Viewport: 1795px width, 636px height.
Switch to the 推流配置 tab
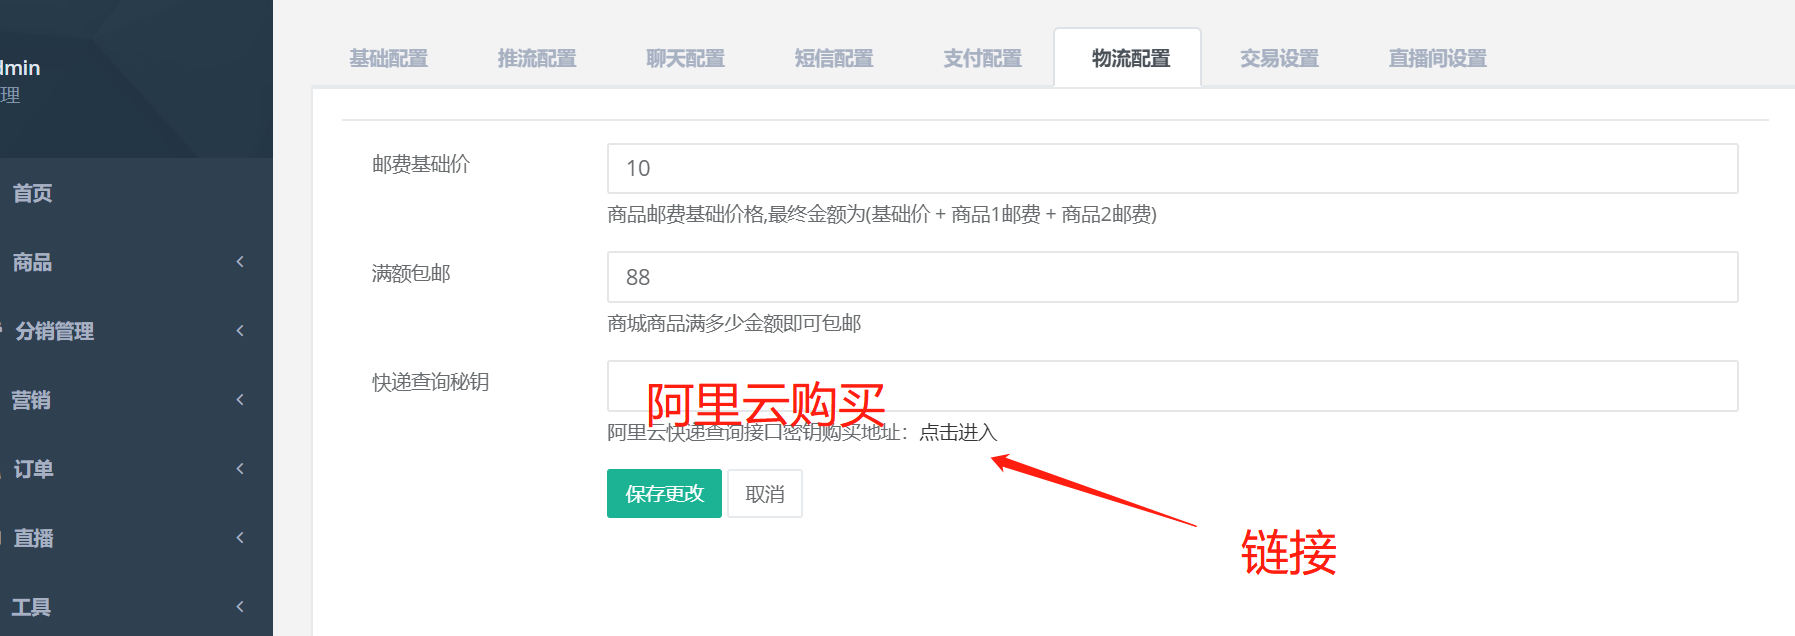[x=537, y=59]
